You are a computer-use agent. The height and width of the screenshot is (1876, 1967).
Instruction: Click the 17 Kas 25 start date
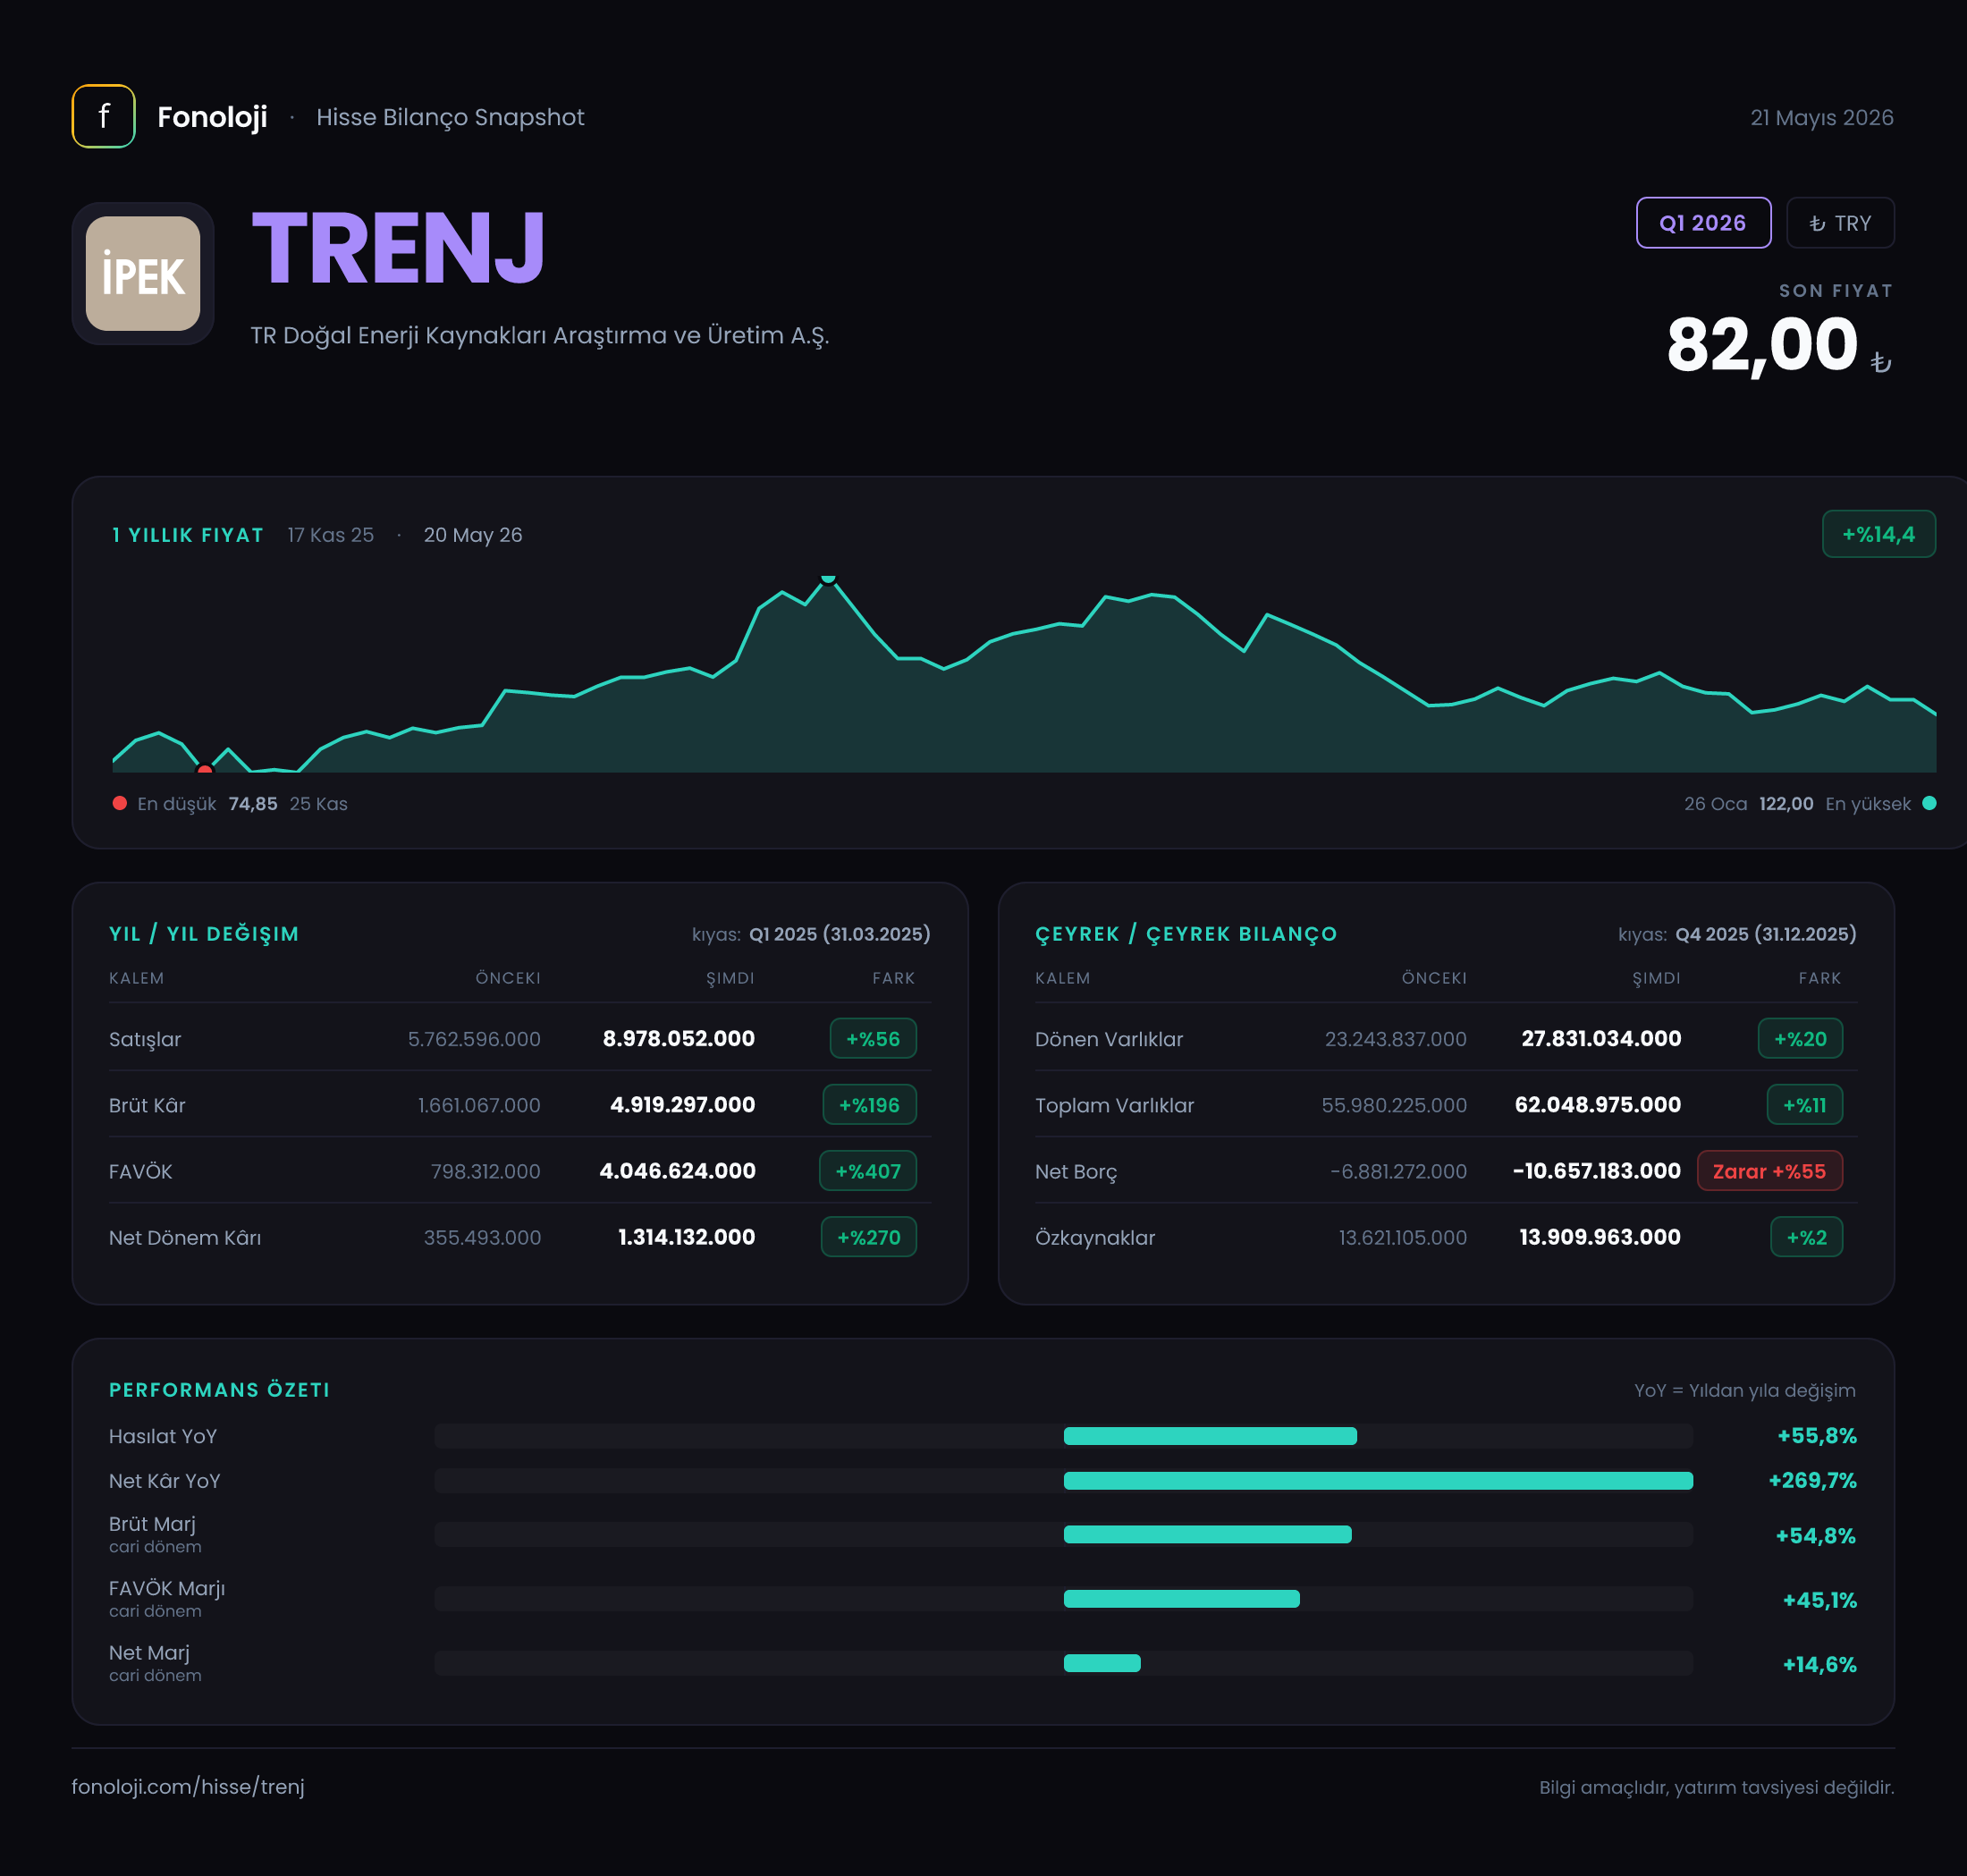(331, 535)
